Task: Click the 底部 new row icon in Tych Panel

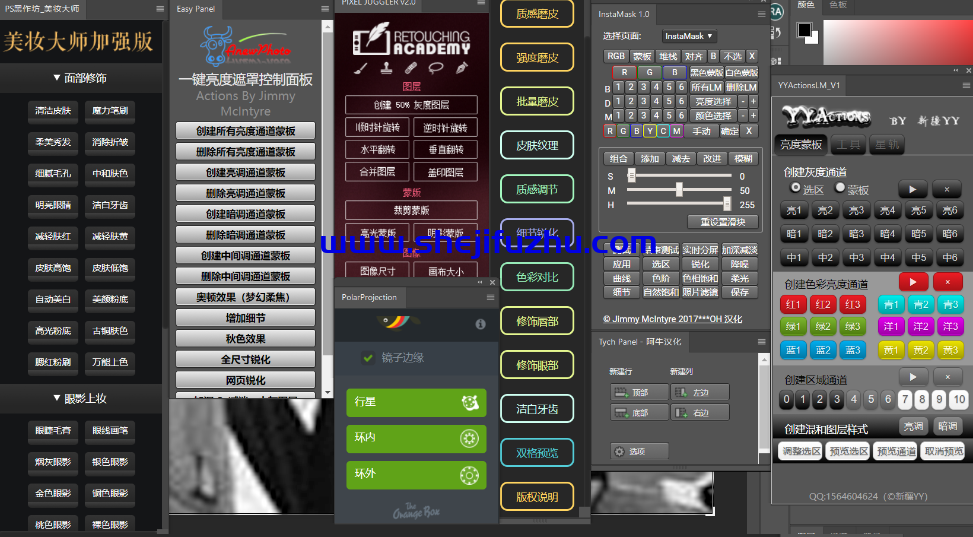Action: (621, 412)
